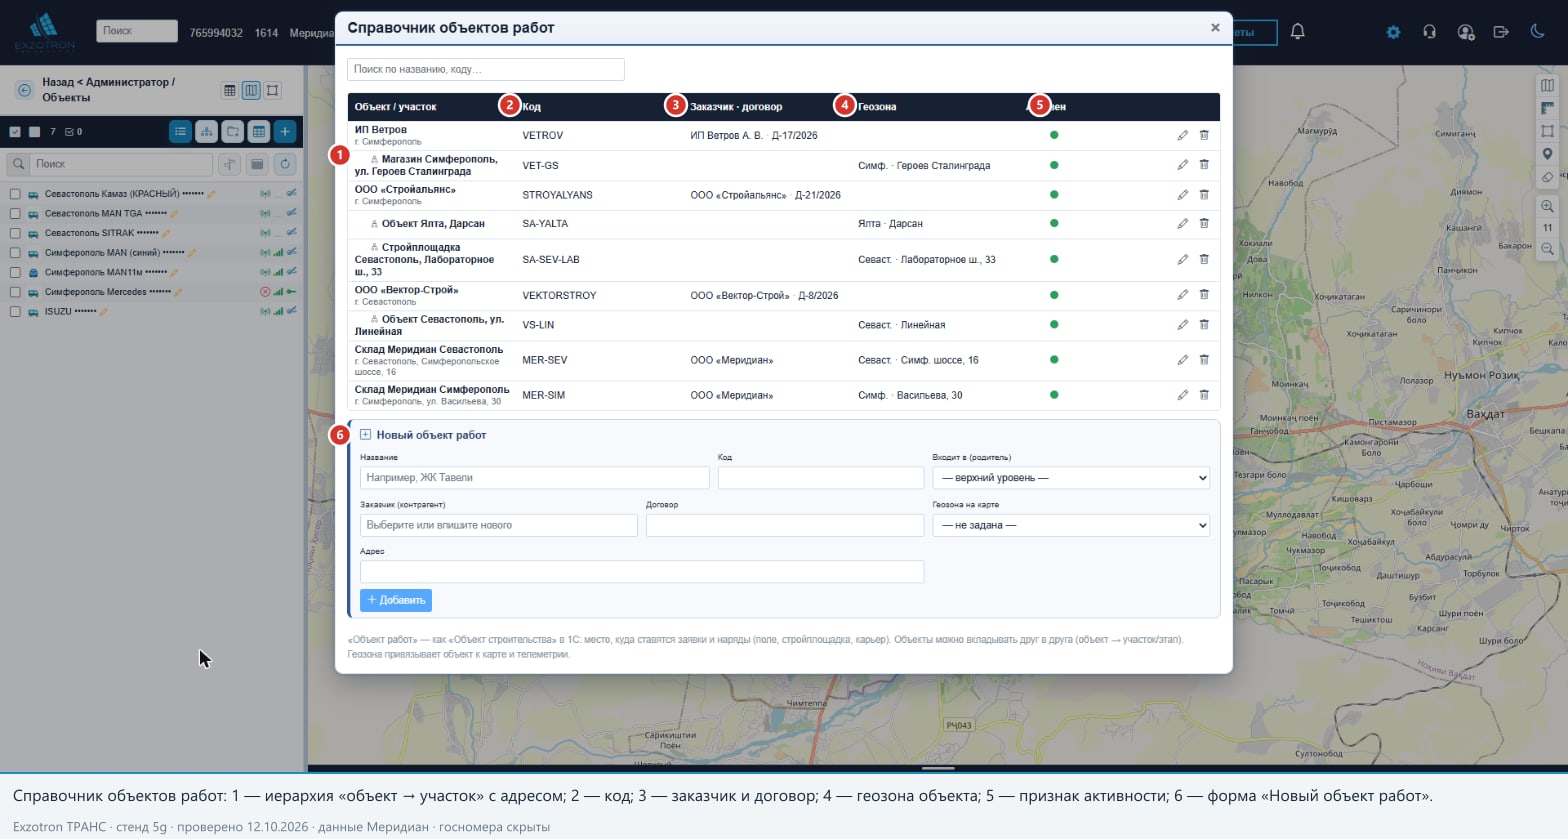Switch the sidebar to hierarchy tree view
This screenshot has width=1568, height=839.
click(x=206, y=131)
